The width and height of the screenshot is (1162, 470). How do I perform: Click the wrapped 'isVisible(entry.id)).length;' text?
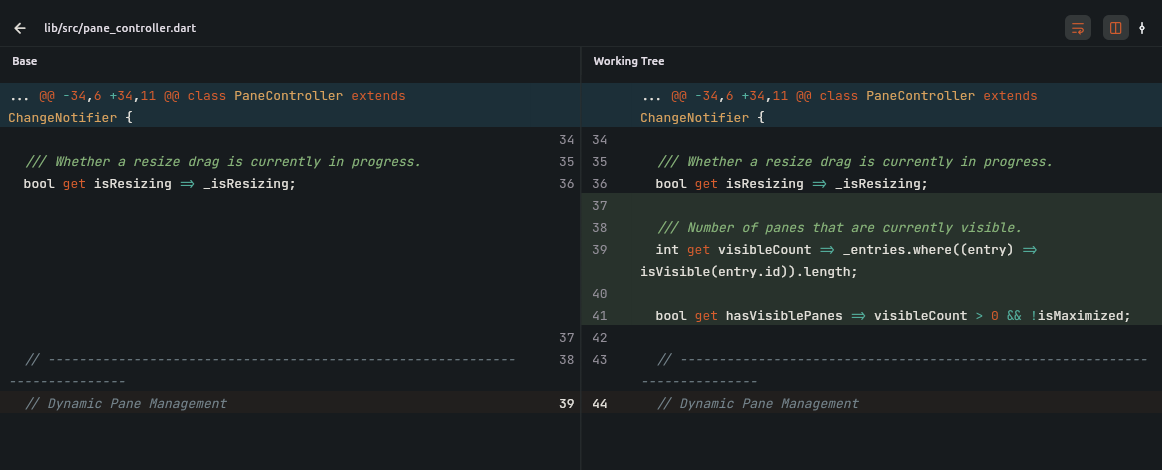(748, 272)
